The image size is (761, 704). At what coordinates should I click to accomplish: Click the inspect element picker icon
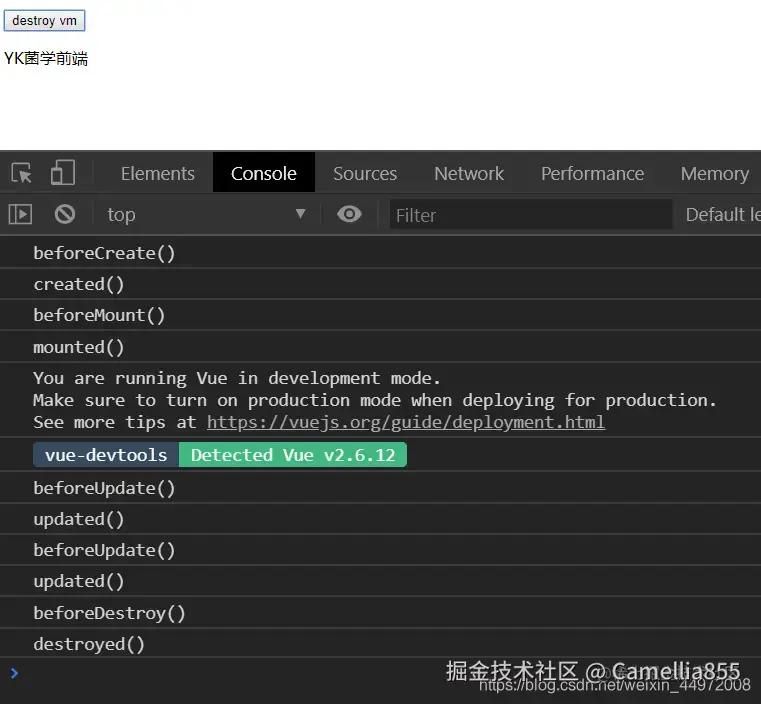(x=22, y=173)
